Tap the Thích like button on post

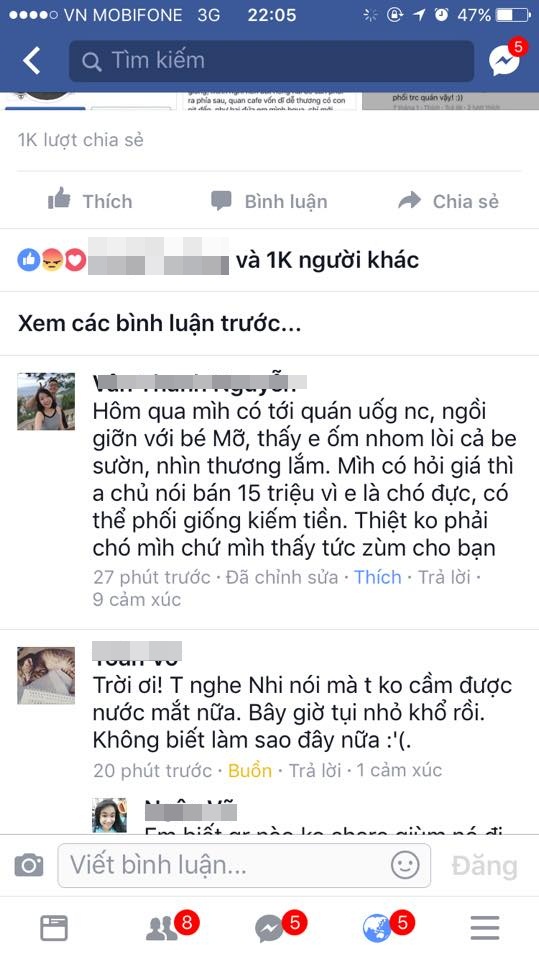90,201
